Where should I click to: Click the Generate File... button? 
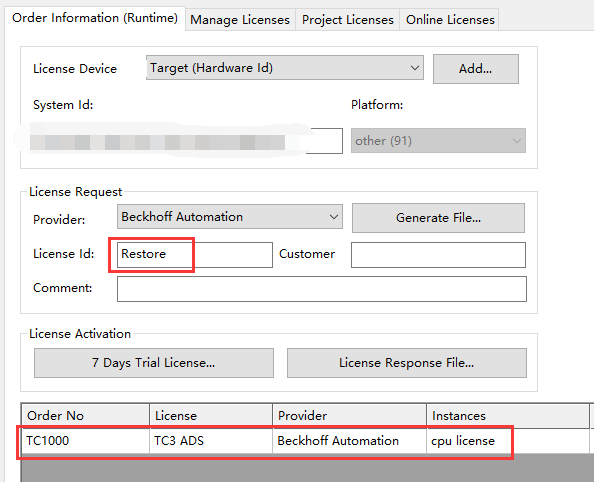click(x=438, y=218)
